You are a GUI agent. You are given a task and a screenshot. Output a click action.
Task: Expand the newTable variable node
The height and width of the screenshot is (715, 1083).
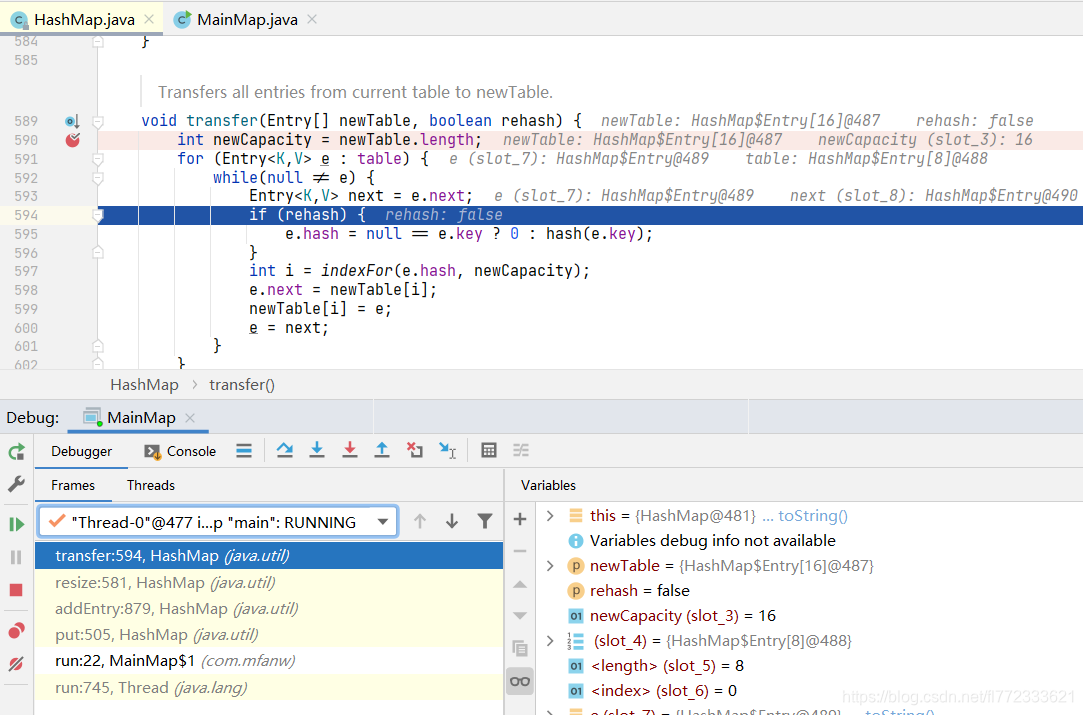pyautogui.click(x=550, y=566)
